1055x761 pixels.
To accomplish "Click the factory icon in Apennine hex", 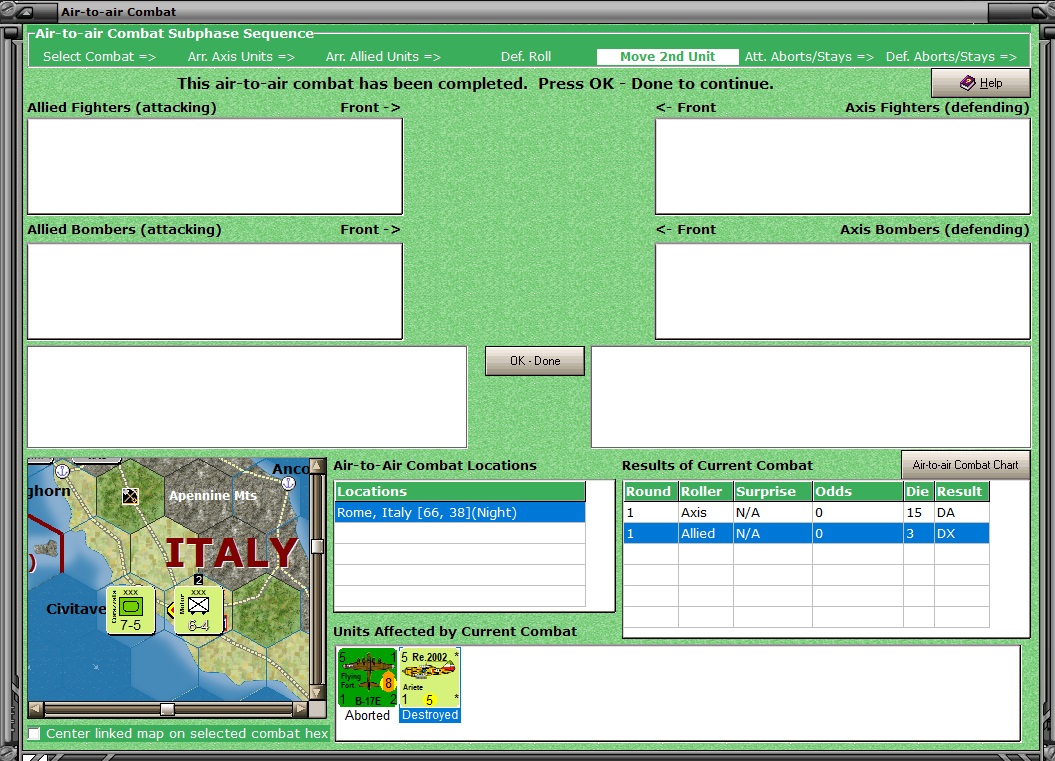I will coord(131,497).
